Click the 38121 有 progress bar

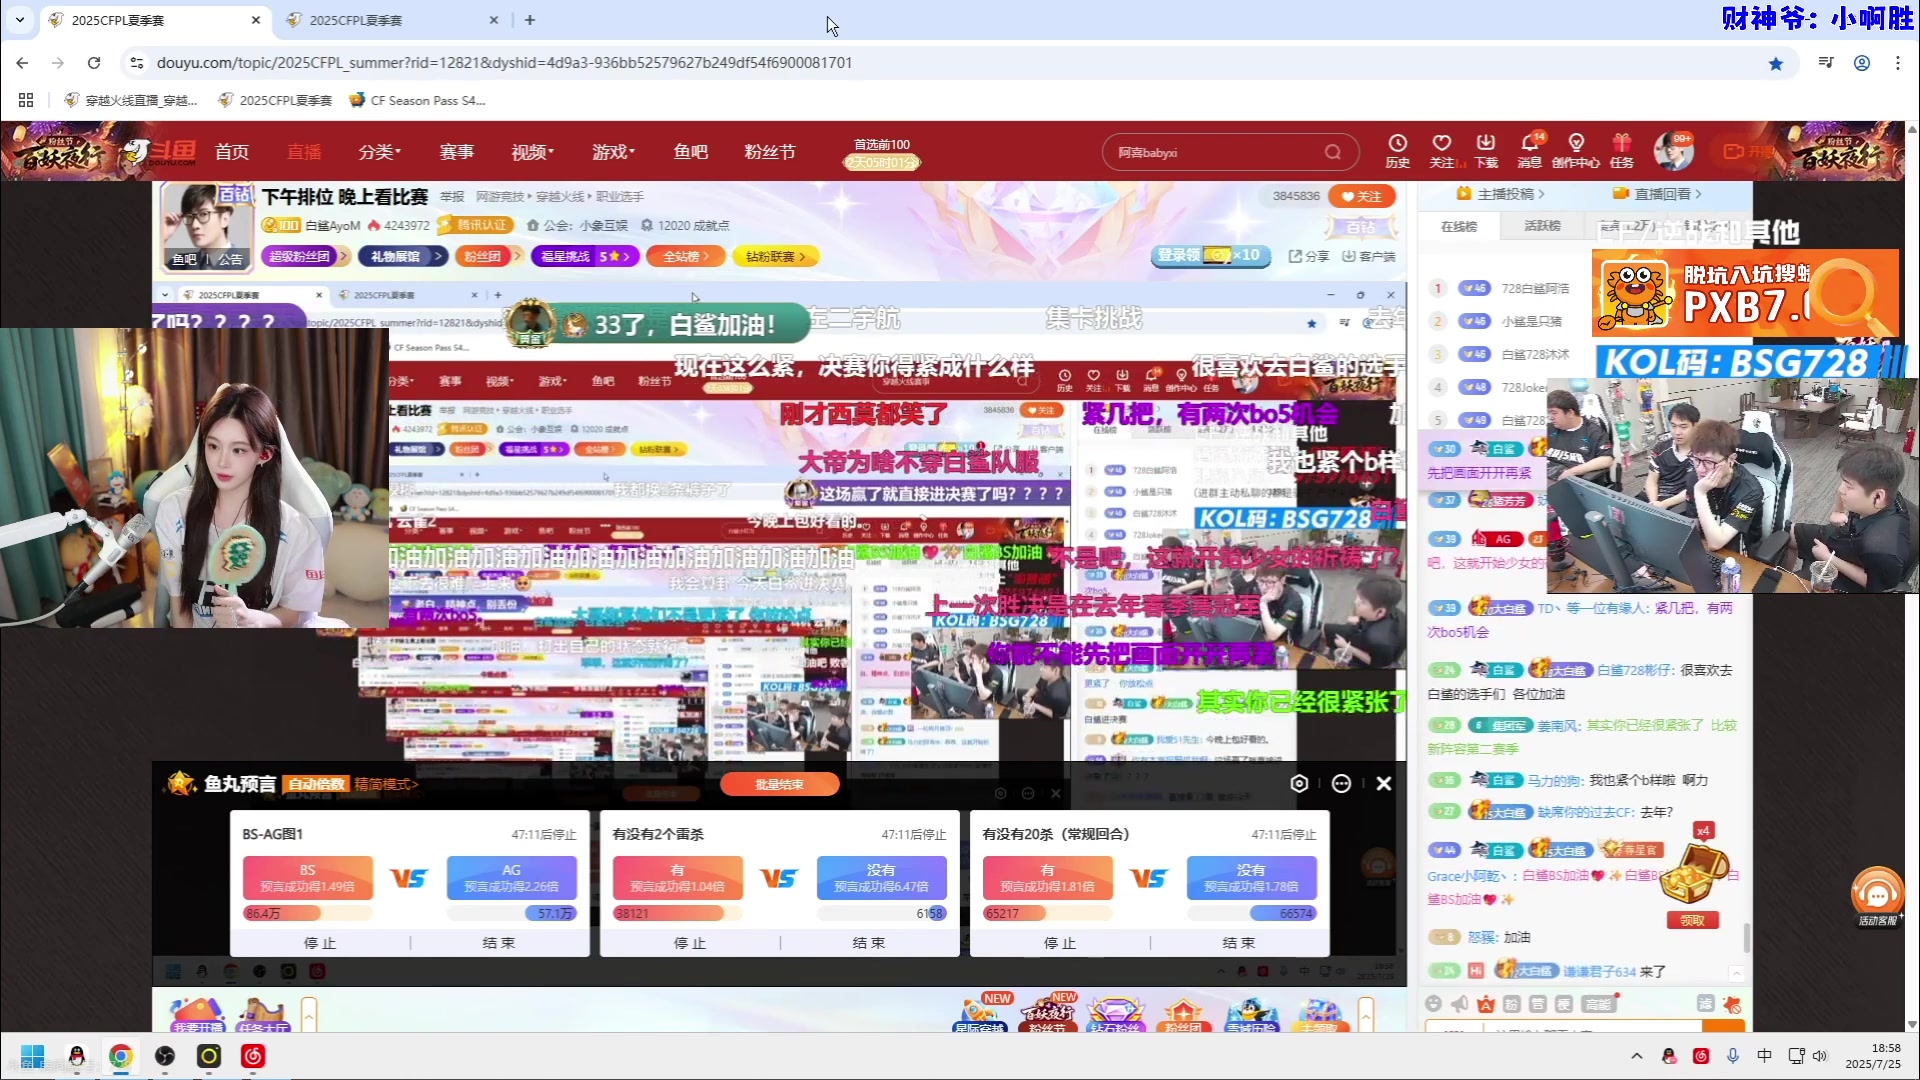(678, 913)
